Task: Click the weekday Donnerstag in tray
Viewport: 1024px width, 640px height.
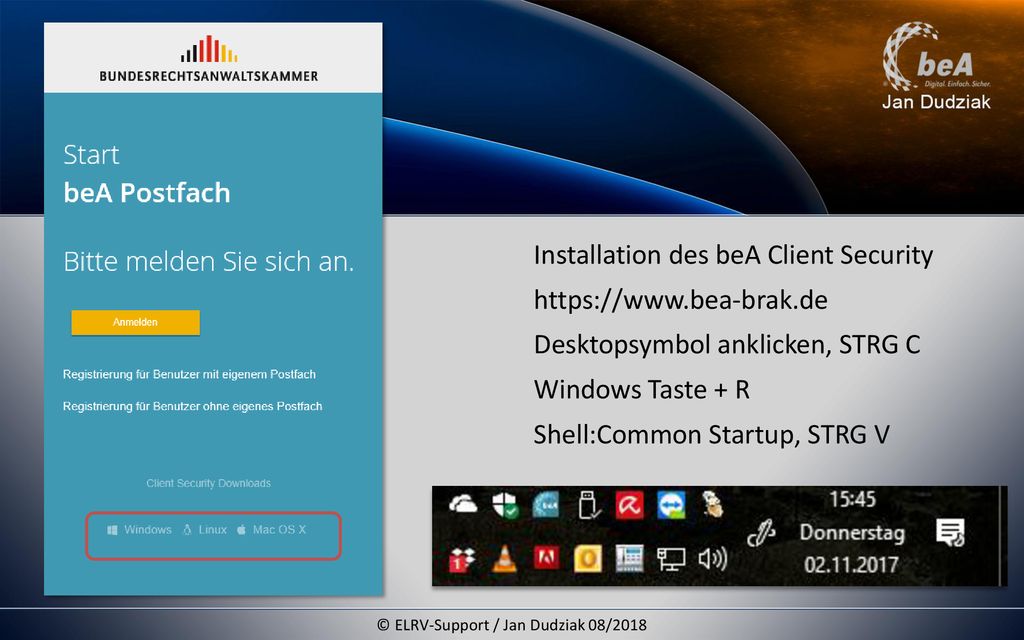Action: (x=852, y=533)
